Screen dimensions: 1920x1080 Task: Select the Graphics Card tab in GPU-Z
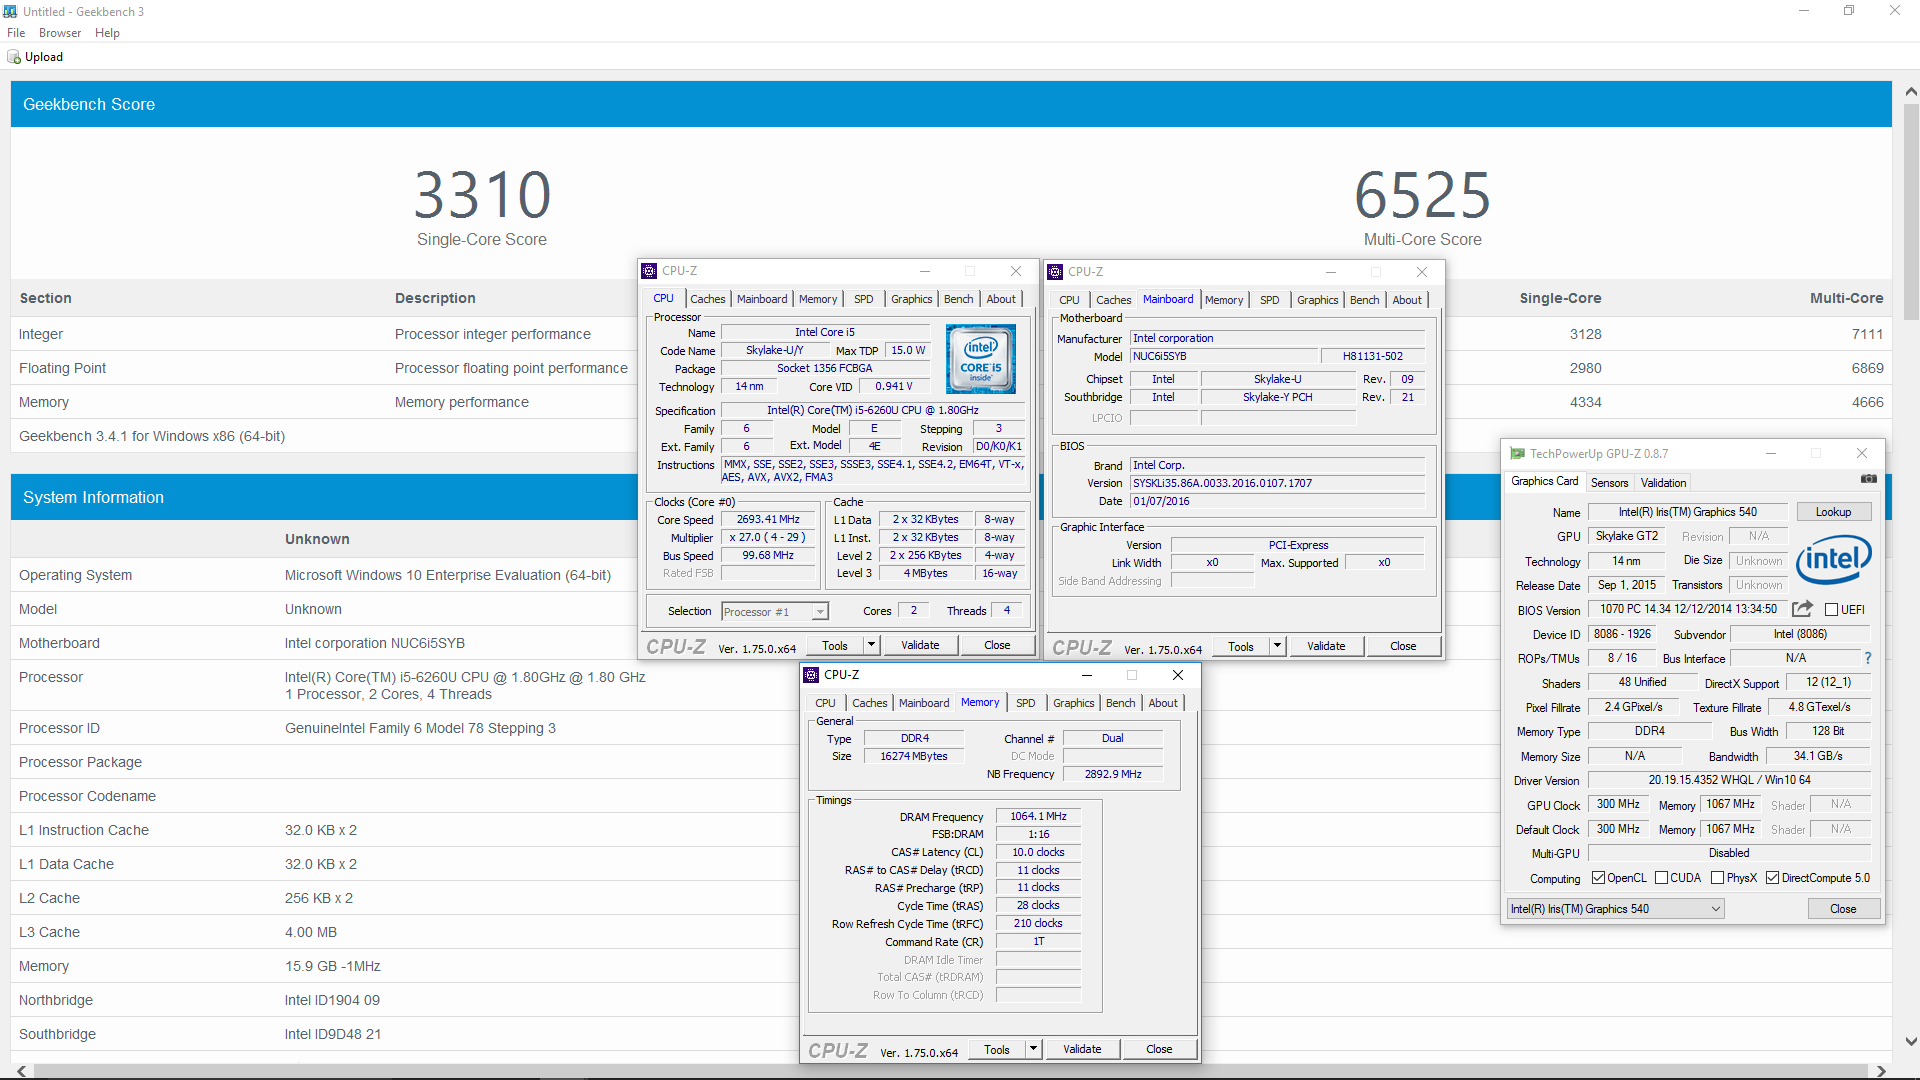pos(1544,481)
